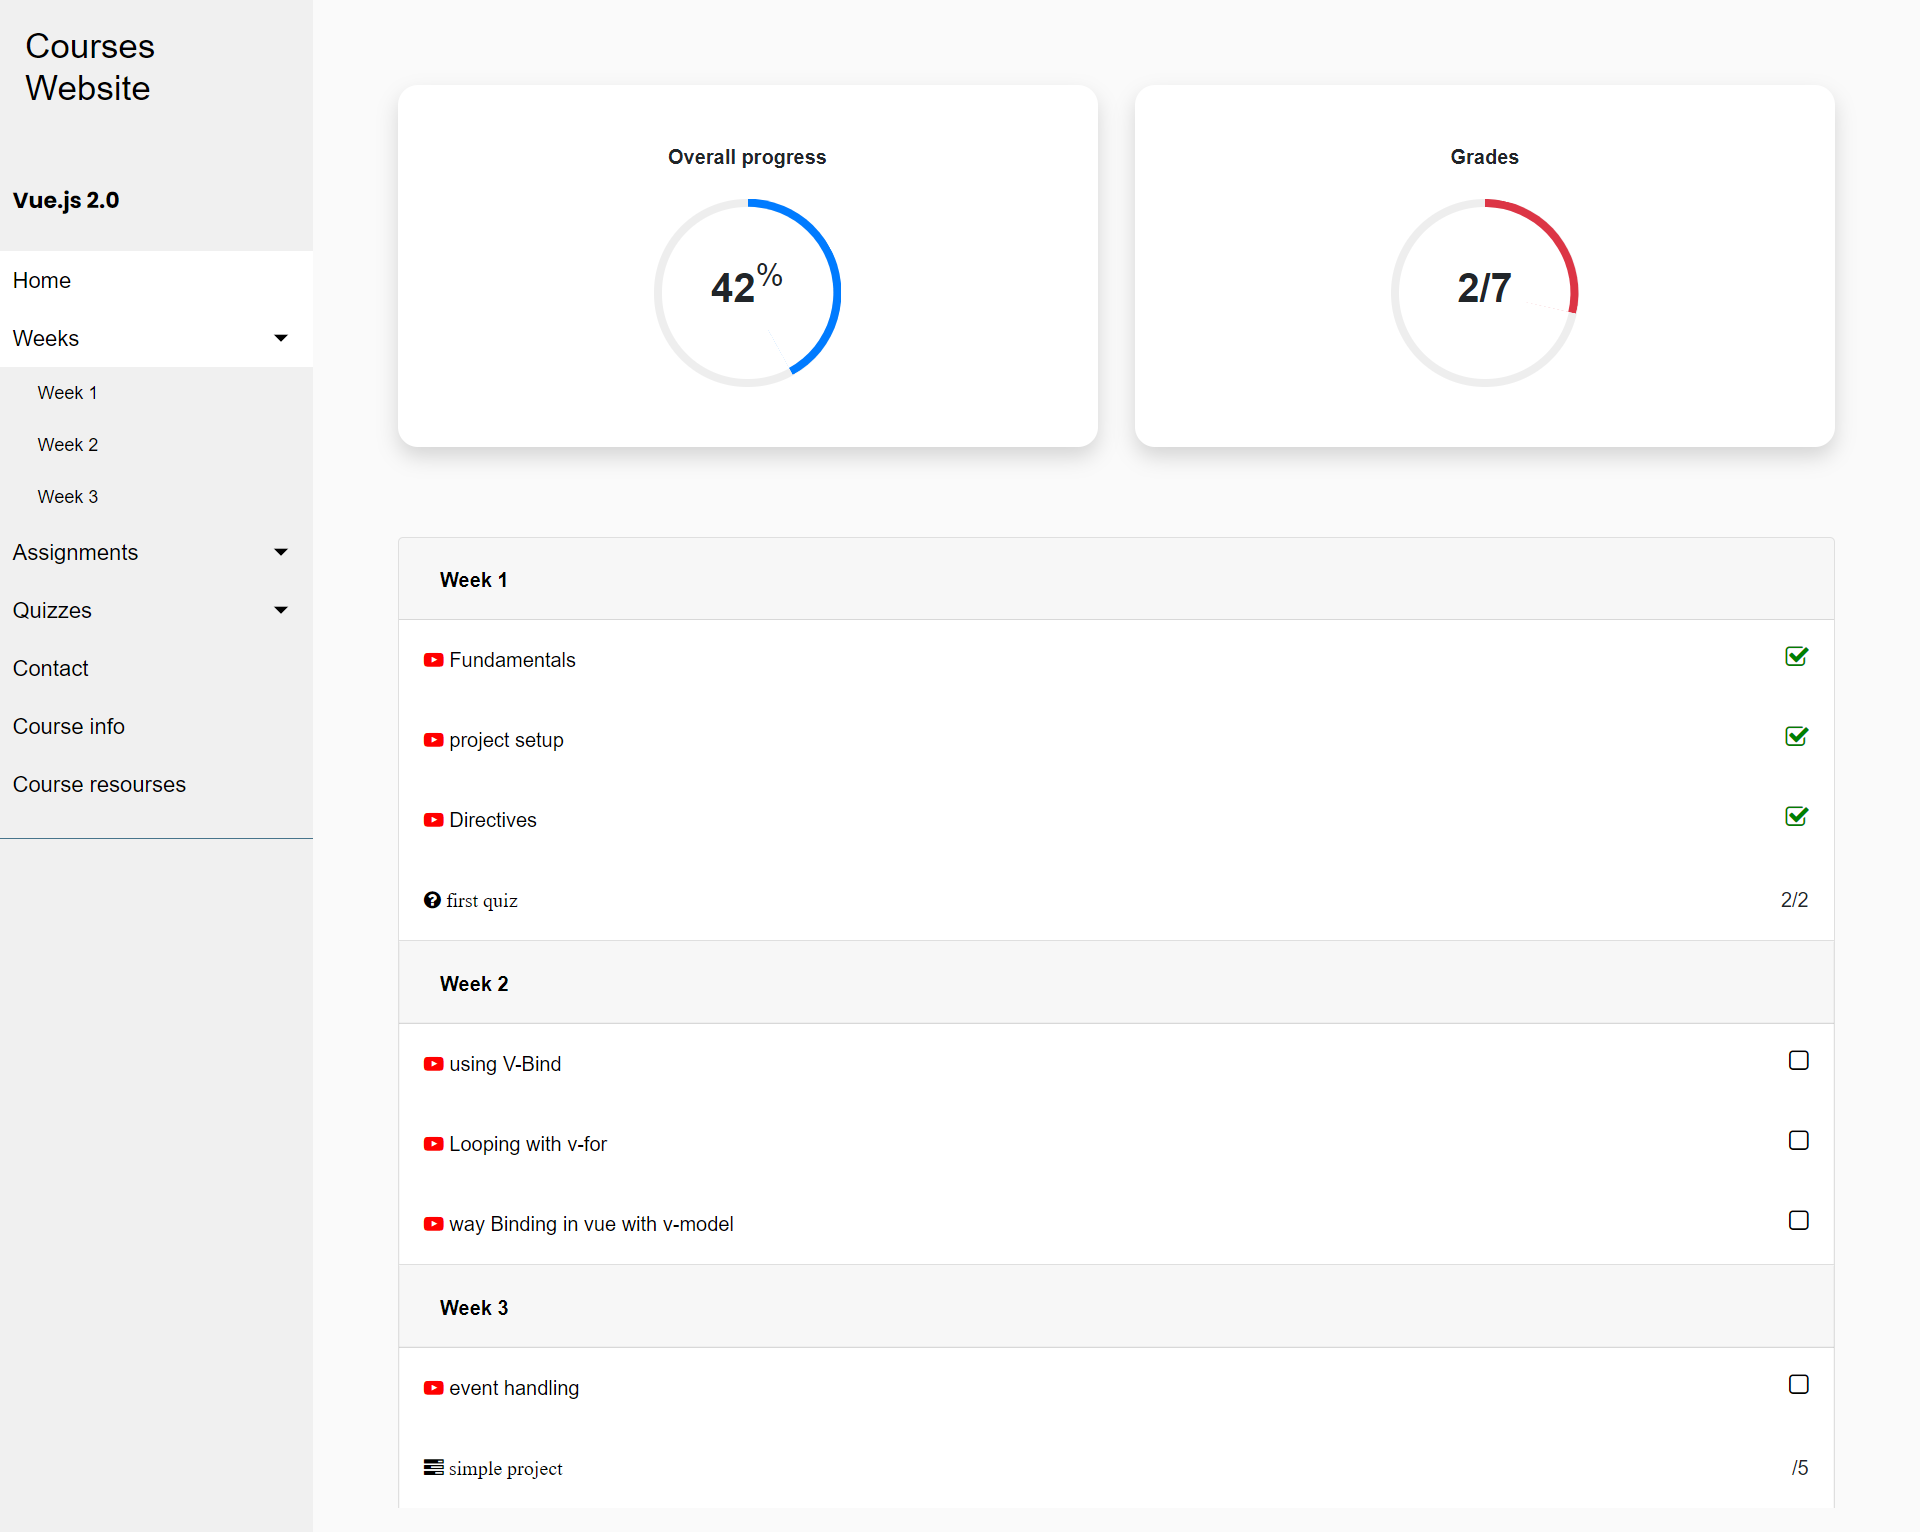Expand the Quizzes sidebar menu
Viewport: 1920px width, 1532px height.
click(52, 610)
